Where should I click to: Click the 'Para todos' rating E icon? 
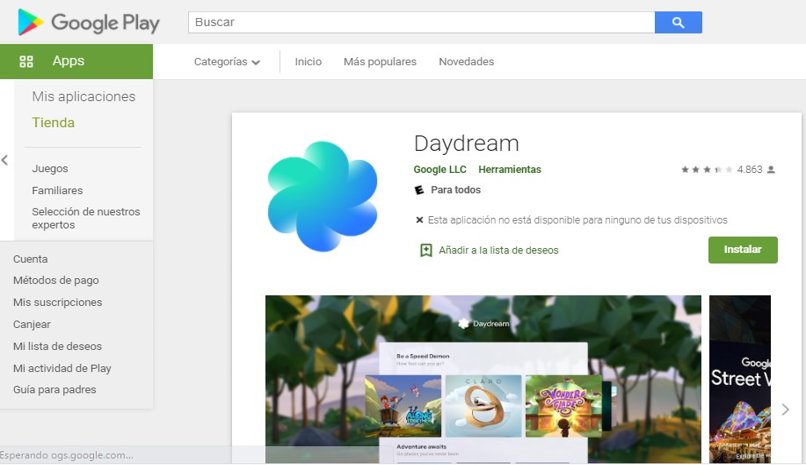click(419, 190)
